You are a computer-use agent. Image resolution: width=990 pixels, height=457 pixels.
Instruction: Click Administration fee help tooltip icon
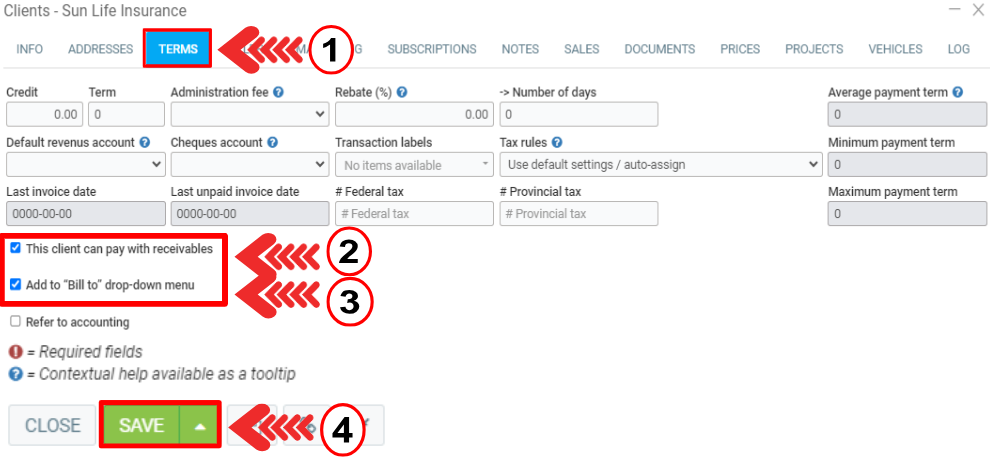click(279, 92)
